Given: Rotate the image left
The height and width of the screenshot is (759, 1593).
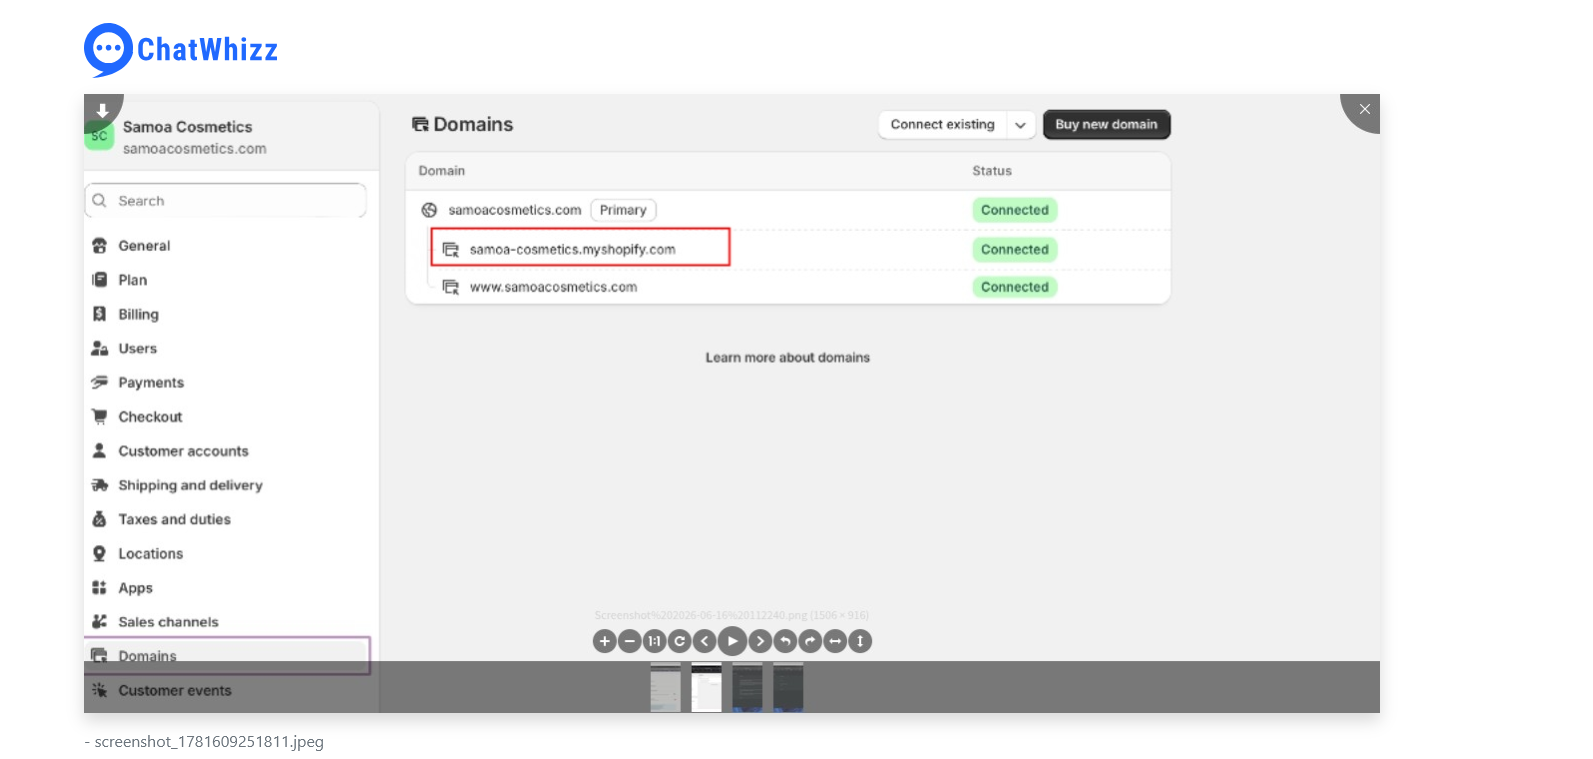Looking at the screenshot, I should click(785, 641).
